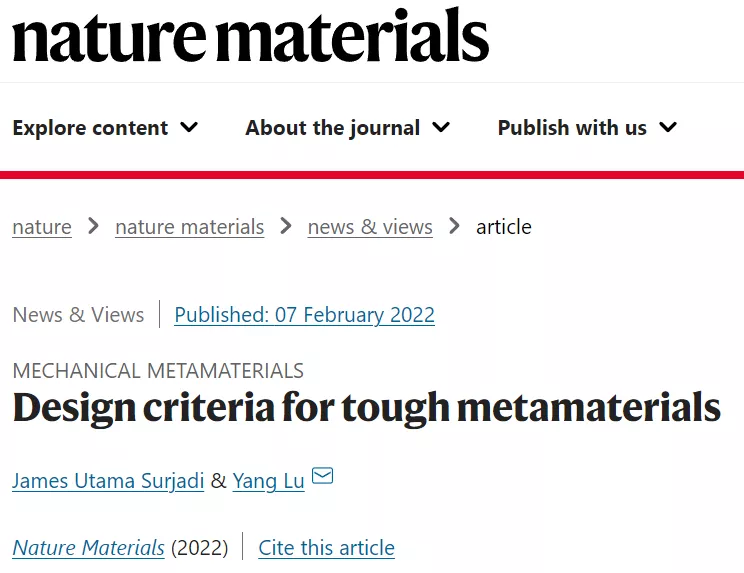This screenshot has height=573, width=744.
Task: Click 'Cite this article'
Action: click(x=326, y=548)
